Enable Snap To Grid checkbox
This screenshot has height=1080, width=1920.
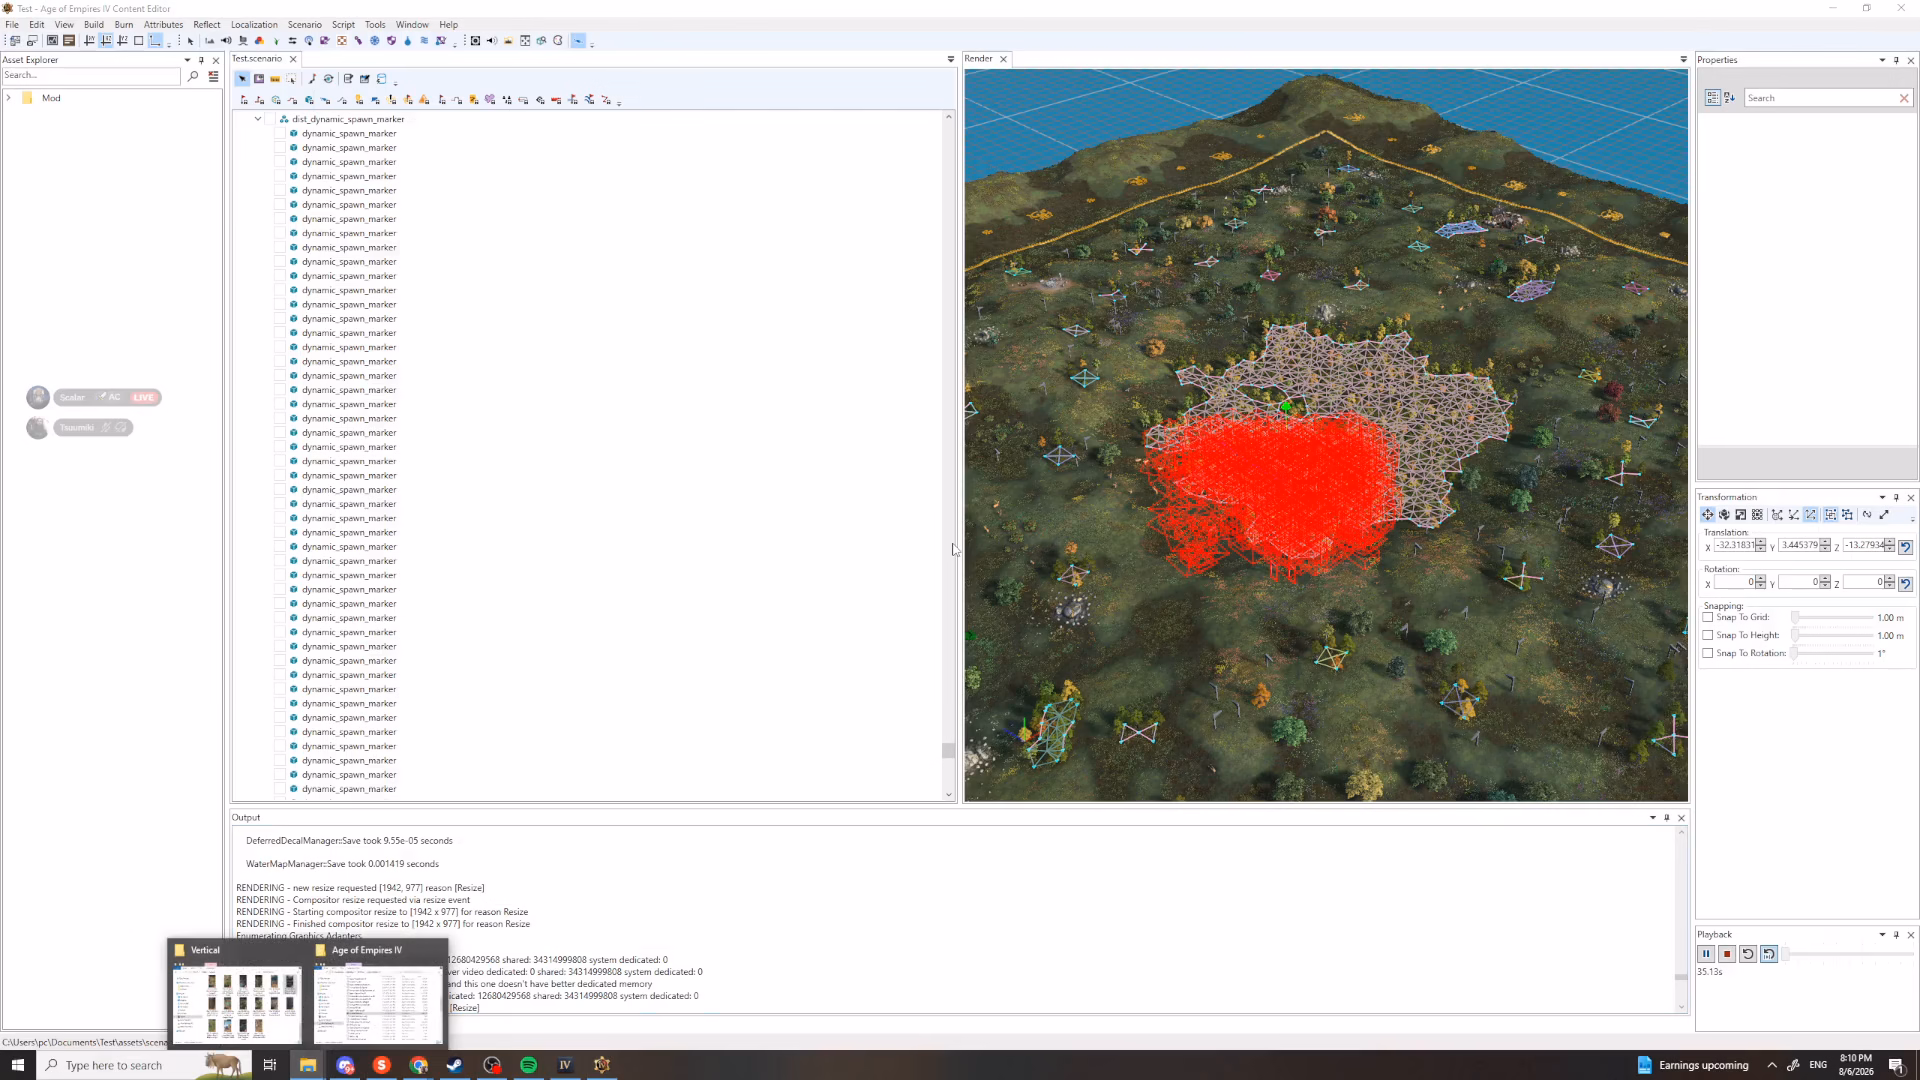(1708, 618)
